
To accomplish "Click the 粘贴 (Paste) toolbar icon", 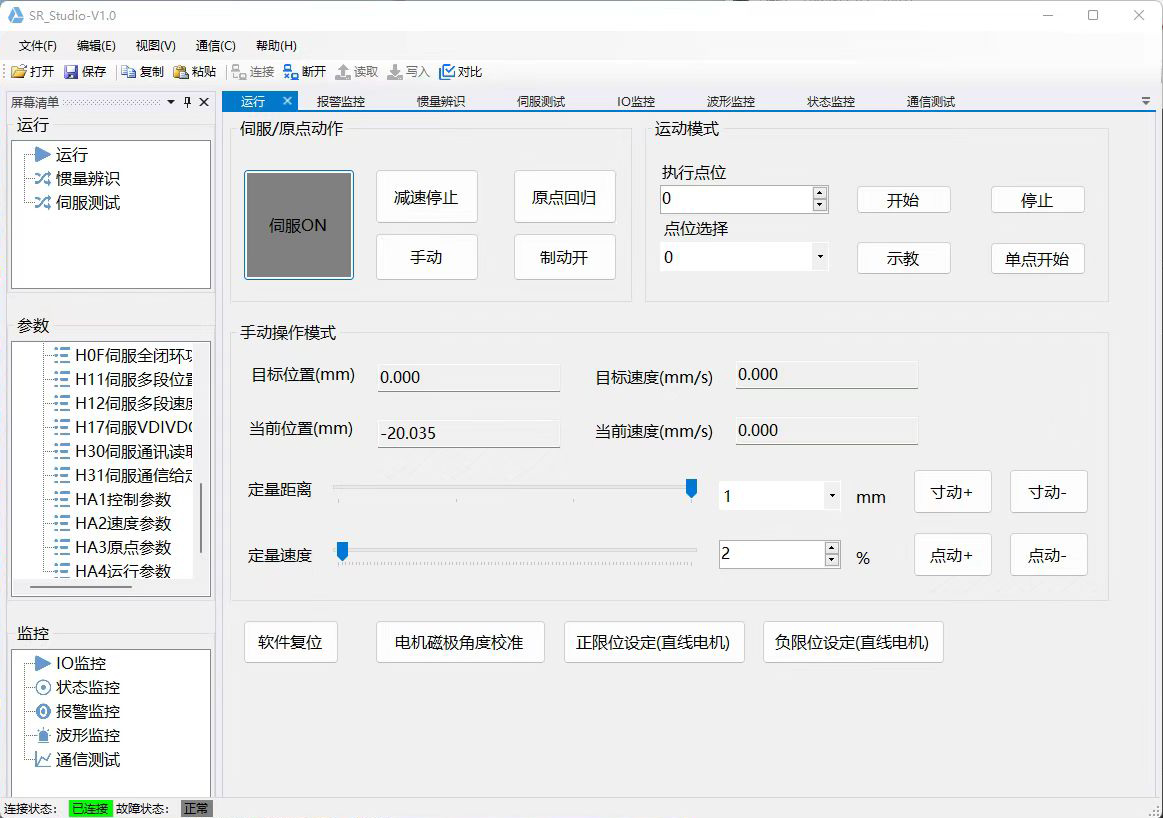I will [x=181, y=72].
